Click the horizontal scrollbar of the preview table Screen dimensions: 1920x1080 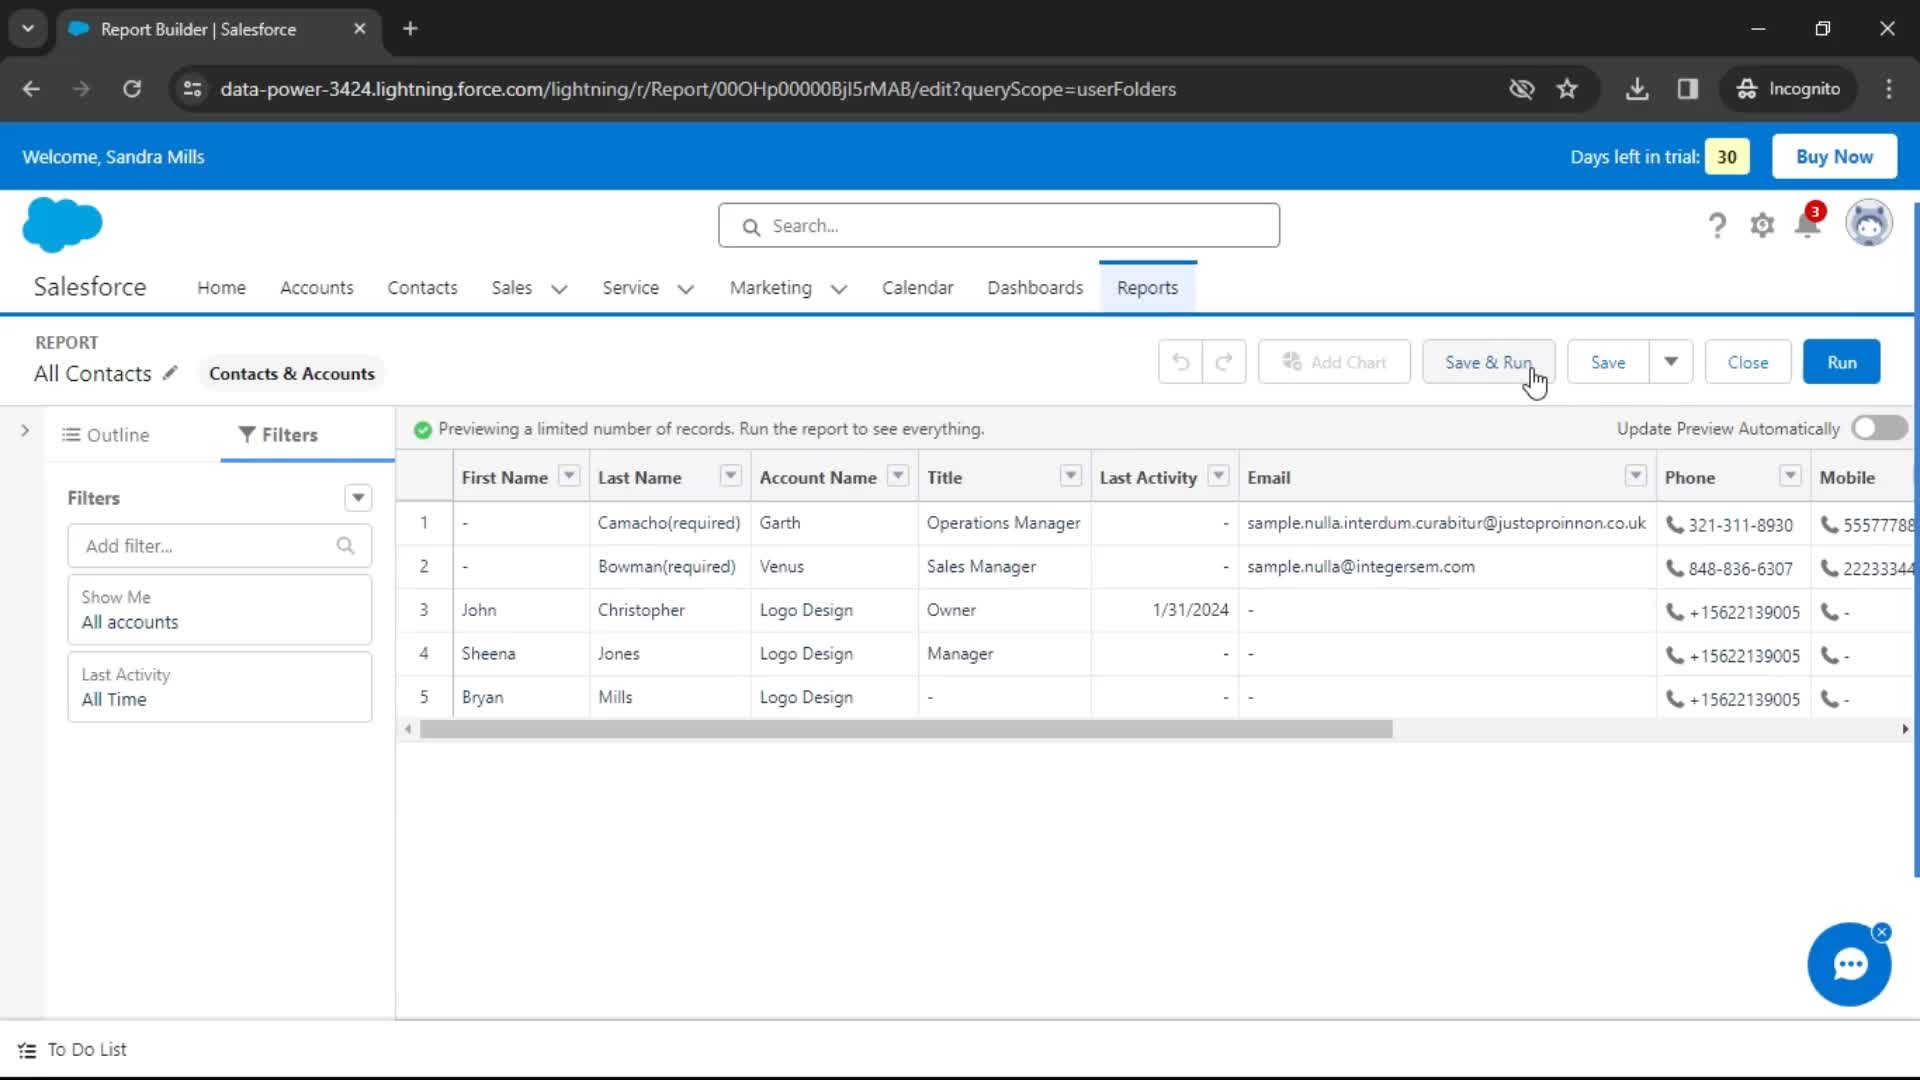coord(906,730)
